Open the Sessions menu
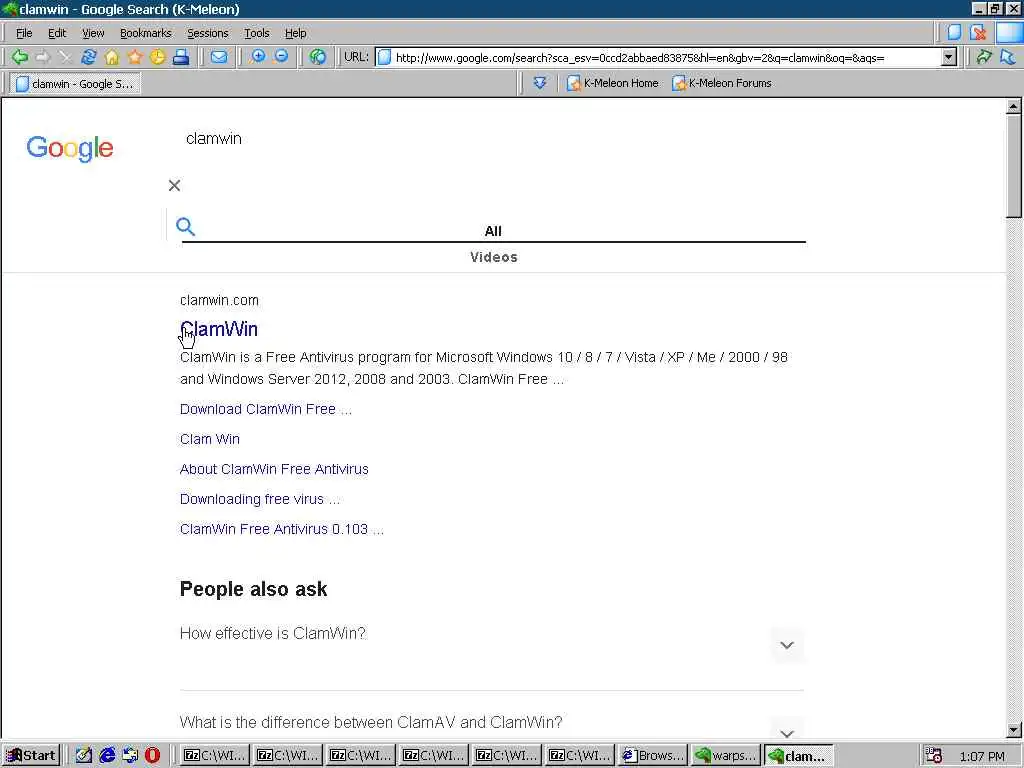Viewport: 1024px width, 768px height. pyautogui.click(x=208, y=33)
